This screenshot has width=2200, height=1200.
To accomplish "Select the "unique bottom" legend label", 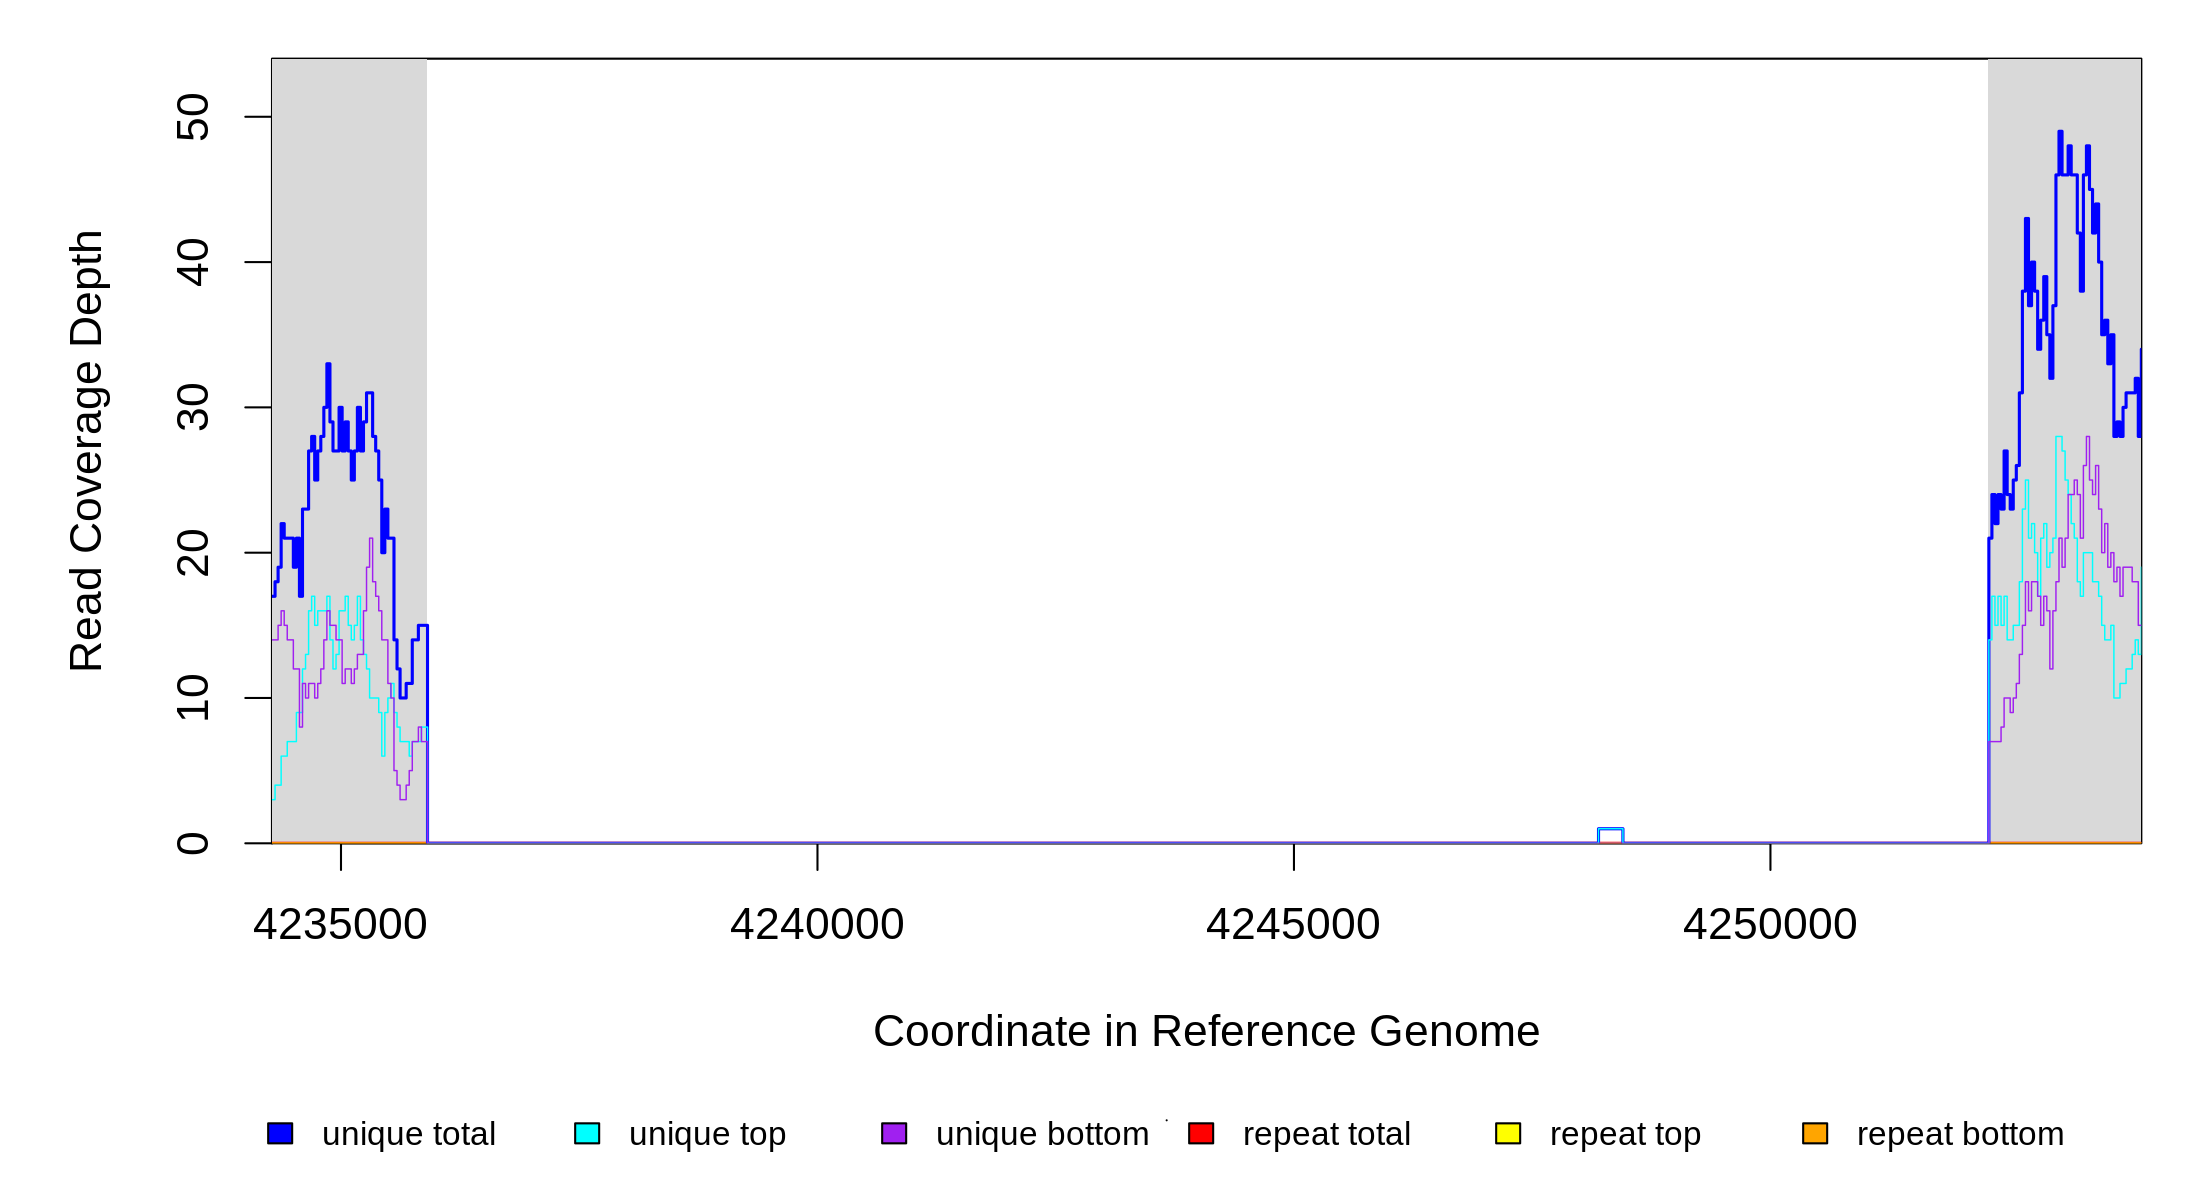I will click(1042, 1134).
